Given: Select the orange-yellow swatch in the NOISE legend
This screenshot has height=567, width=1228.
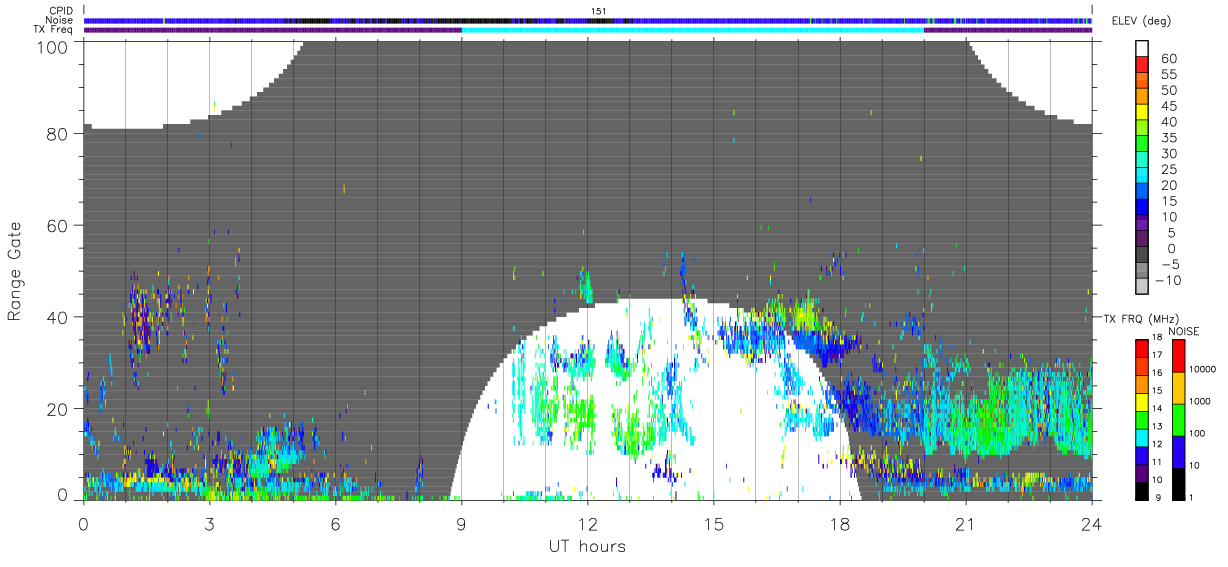Looking at the screenshot, I should [1179, 388].
